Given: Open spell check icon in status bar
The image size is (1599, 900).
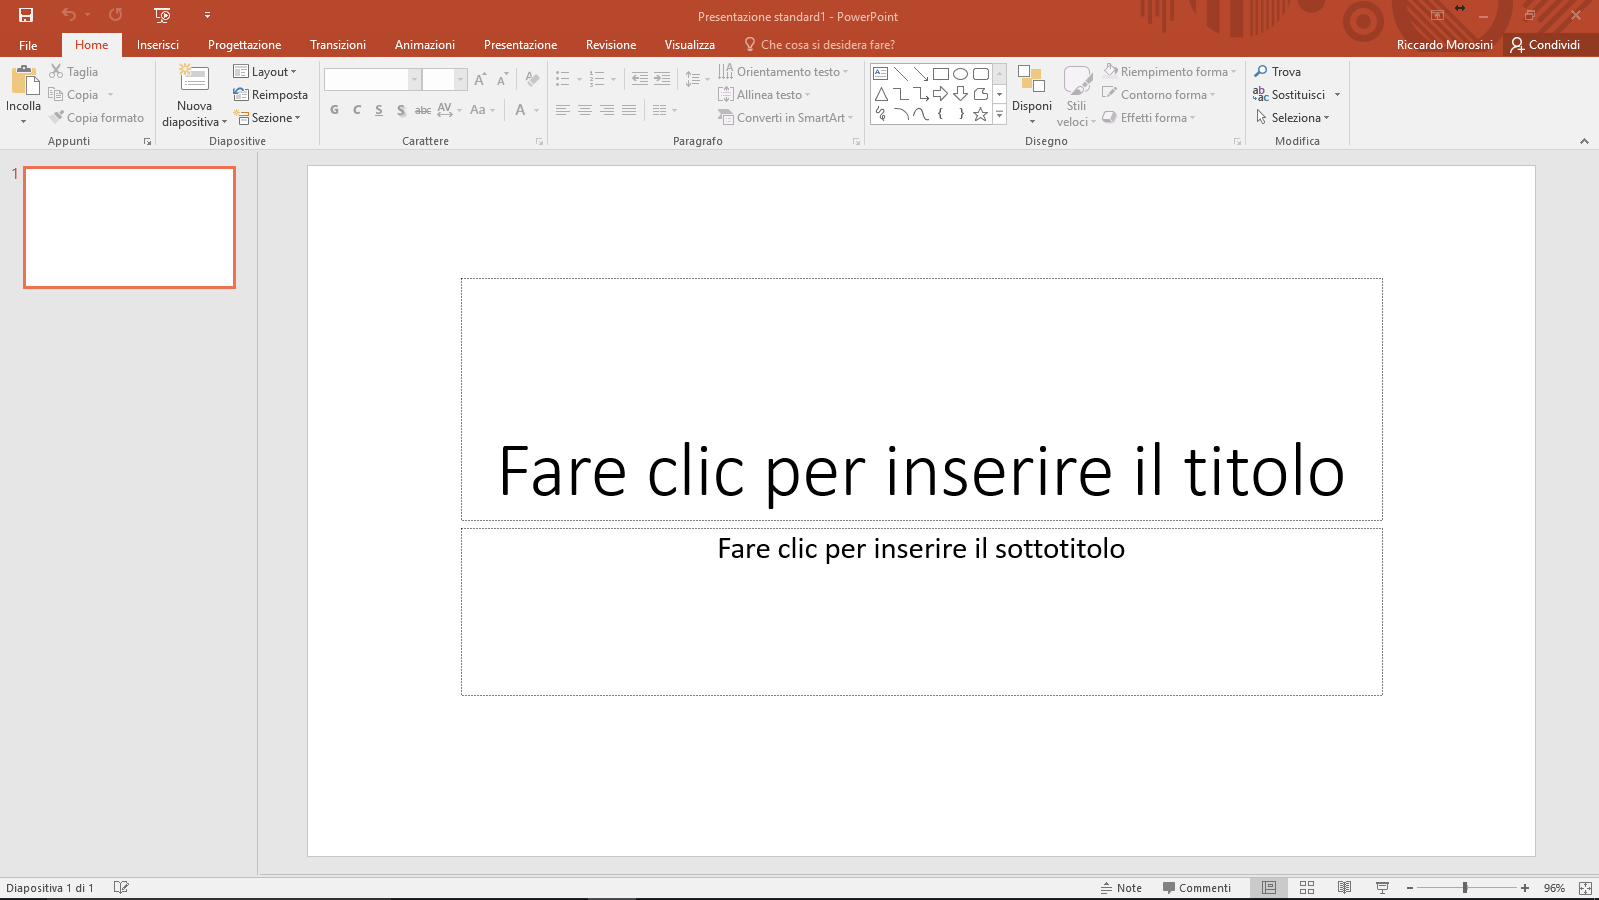Looking at the screenshot, I should point(121,887).
